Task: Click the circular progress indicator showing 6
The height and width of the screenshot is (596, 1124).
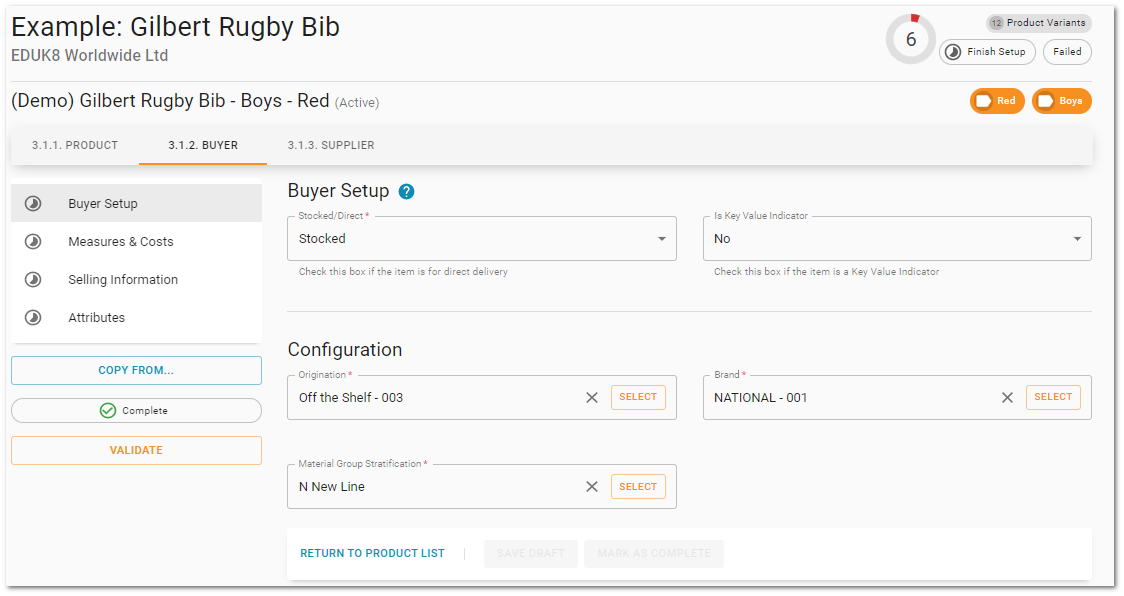Action: click(911, 39)
